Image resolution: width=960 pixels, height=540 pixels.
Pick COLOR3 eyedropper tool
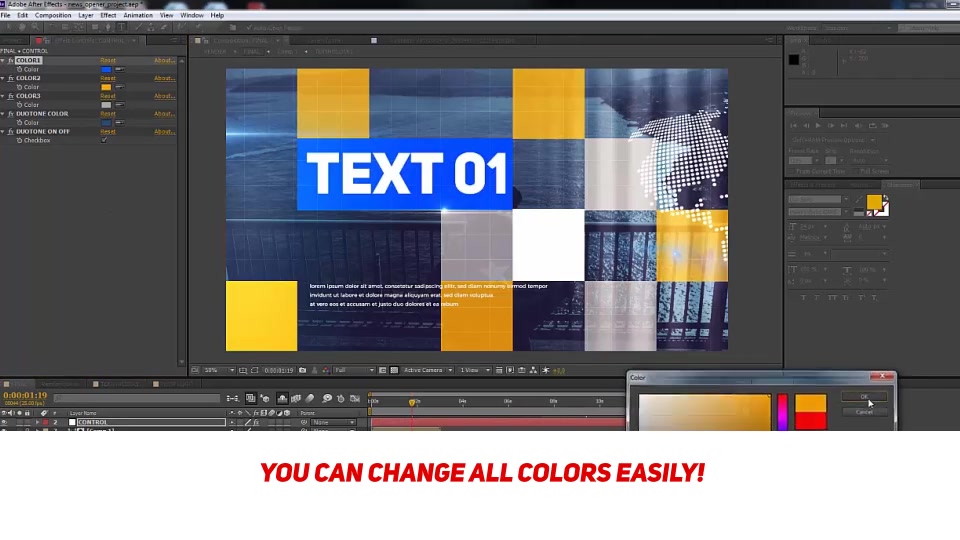pyautogui.click(x=119, y=105)
